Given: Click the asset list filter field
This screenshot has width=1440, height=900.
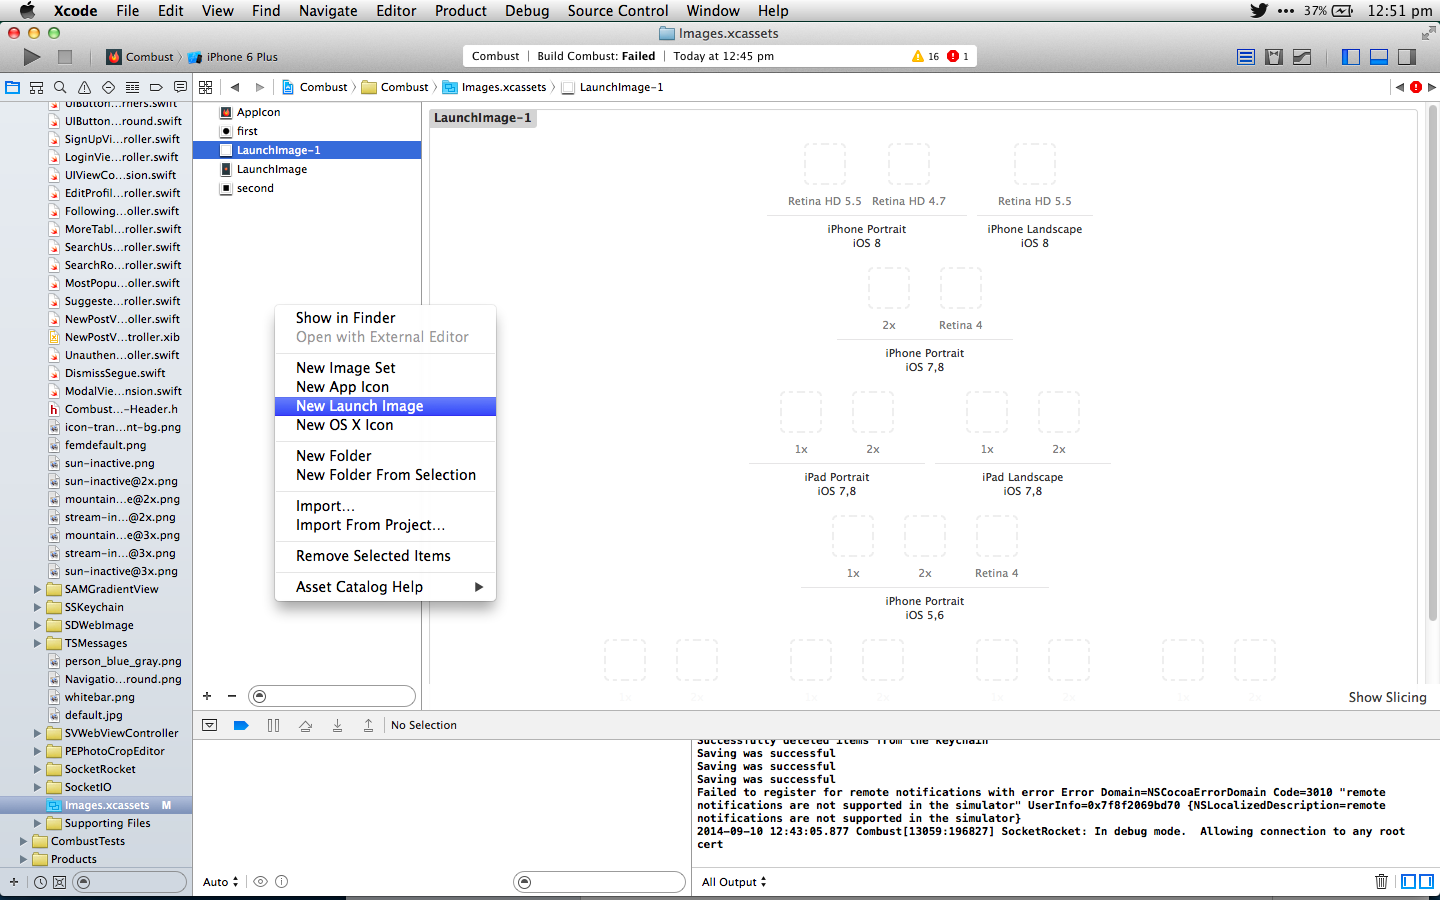Looking at the screenshot, I should tap(332, 696).
